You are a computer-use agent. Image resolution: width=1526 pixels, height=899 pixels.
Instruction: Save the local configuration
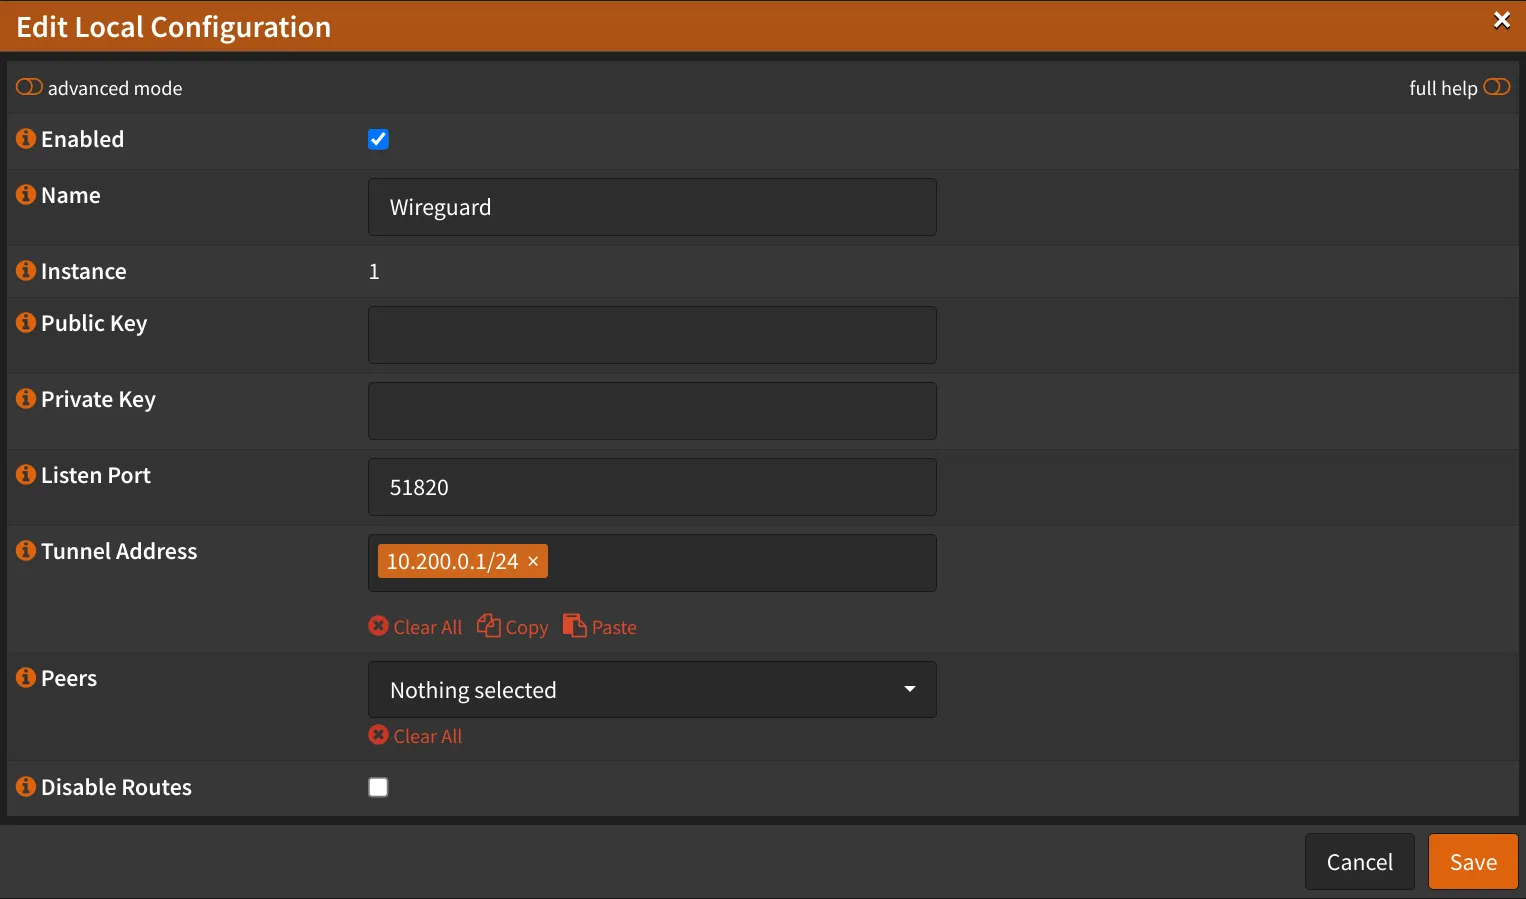point(1472,862)
